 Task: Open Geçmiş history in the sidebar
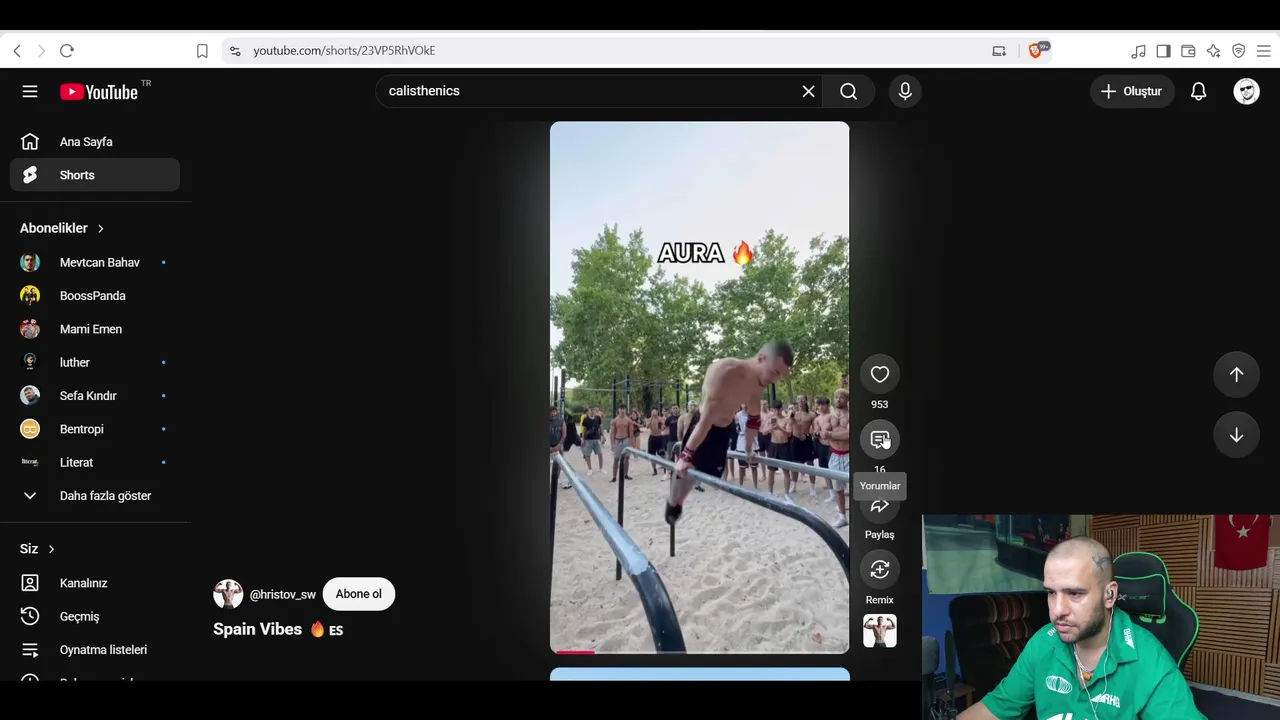[95, 616]
